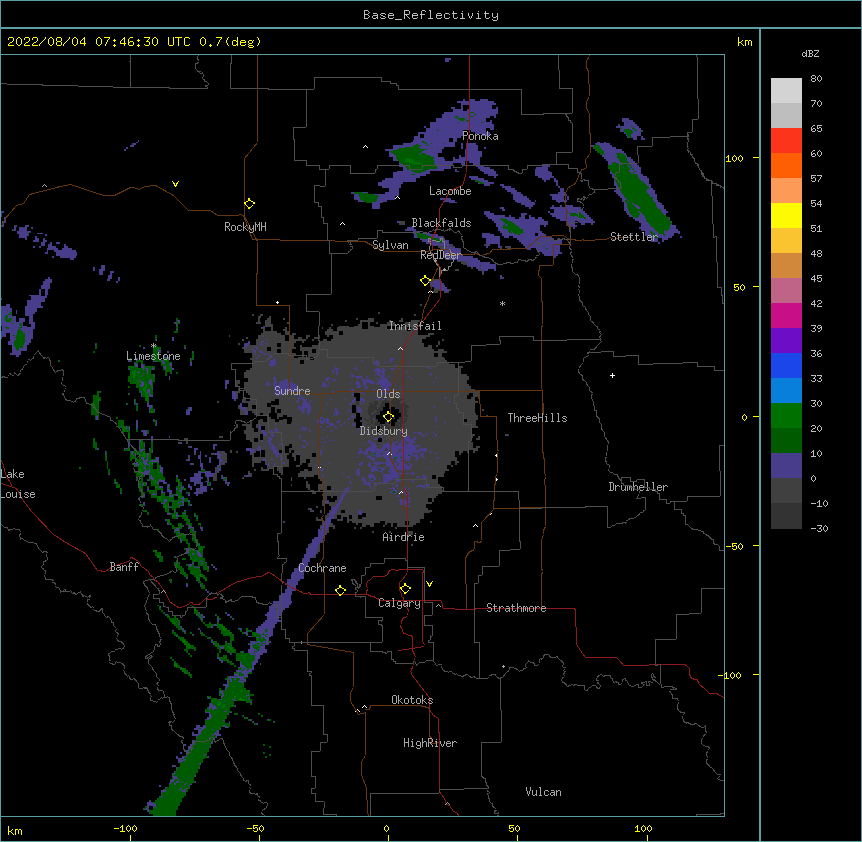
Task: Select the Okotoks label
Action: click(412, 700)
